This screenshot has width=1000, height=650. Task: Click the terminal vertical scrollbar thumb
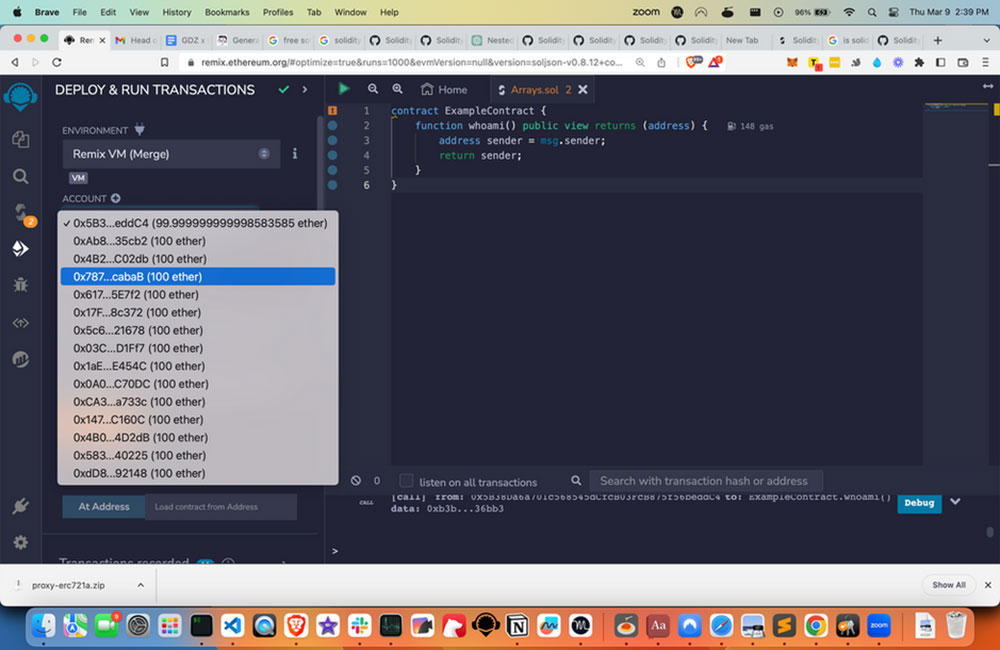[x=990, y=532]
